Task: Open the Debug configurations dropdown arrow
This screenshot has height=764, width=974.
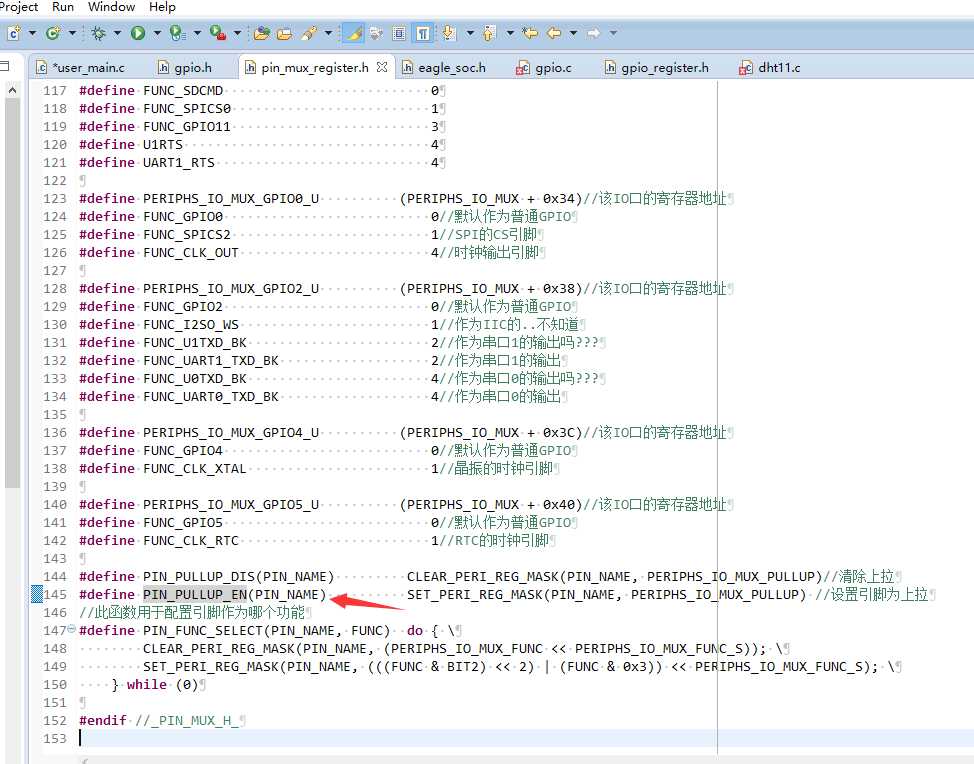Action: coord(117,33)
